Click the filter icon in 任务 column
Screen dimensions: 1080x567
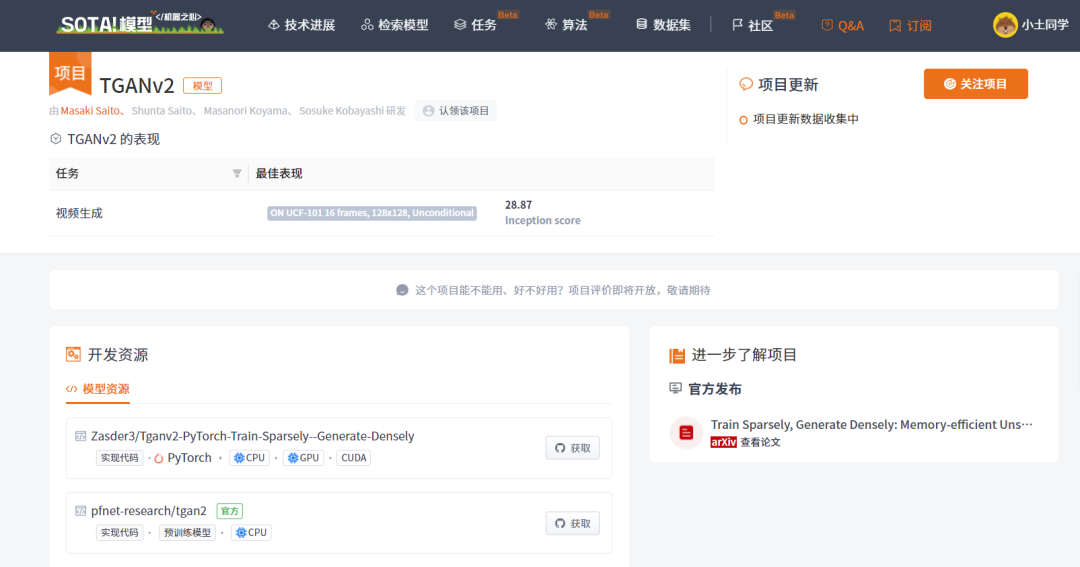point(237,174)
